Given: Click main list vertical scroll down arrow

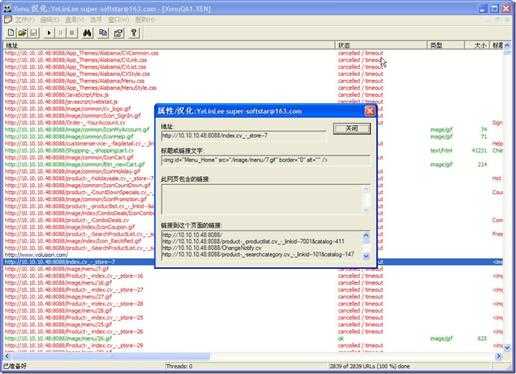Looking at the screenshot, I should coord(507,348).
